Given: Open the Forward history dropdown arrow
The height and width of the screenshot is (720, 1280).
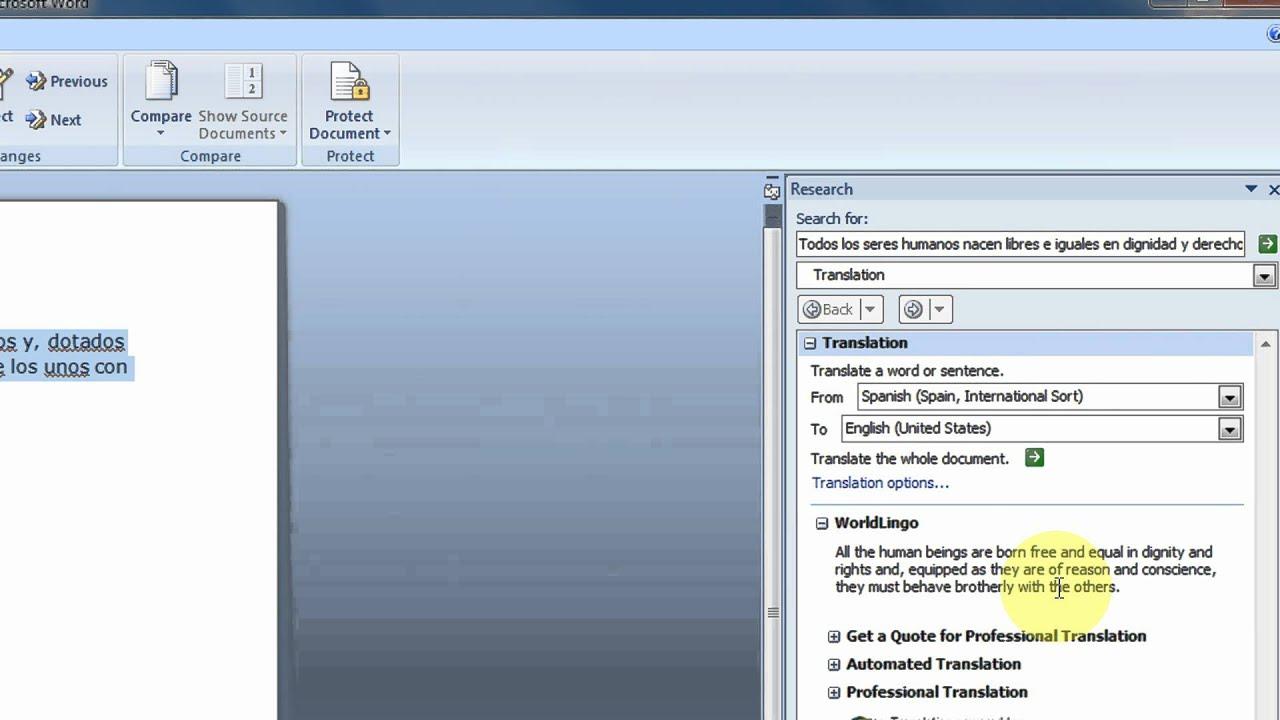Looking at the screenshot, I should [x=939, y=310].
